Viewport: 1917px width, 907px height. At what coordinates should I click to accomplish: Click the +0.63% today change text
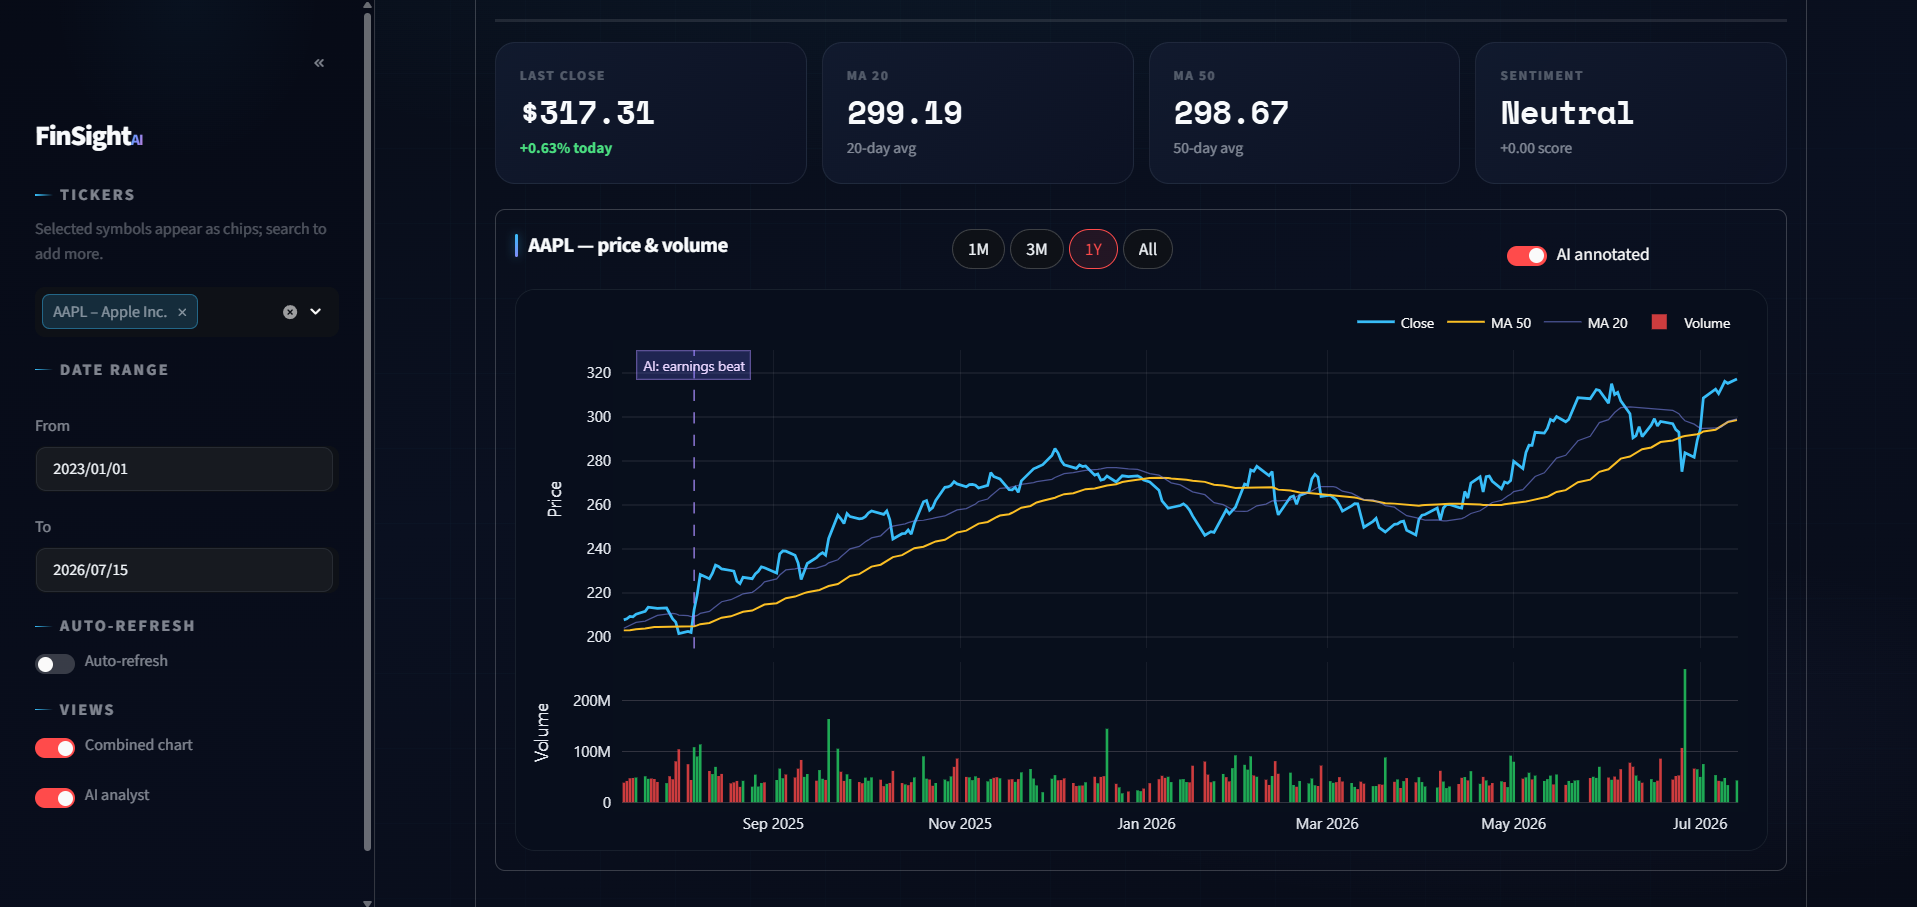(566, 148)
